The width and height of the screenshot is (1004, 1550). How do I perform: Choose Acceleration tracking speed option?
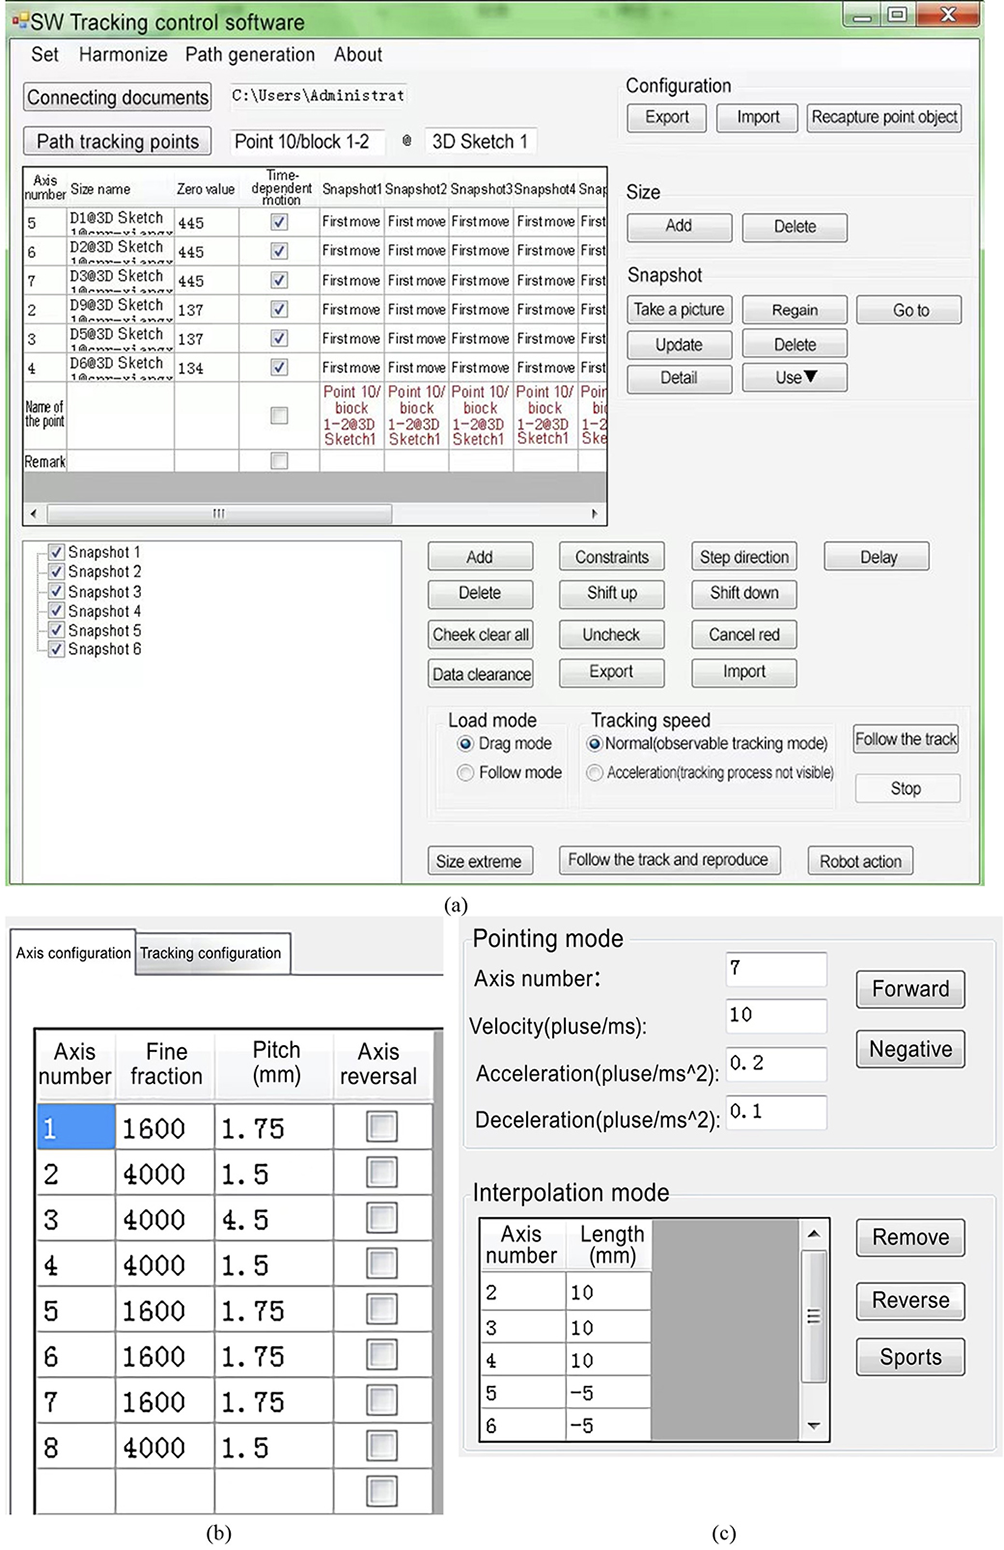(595, 773)
